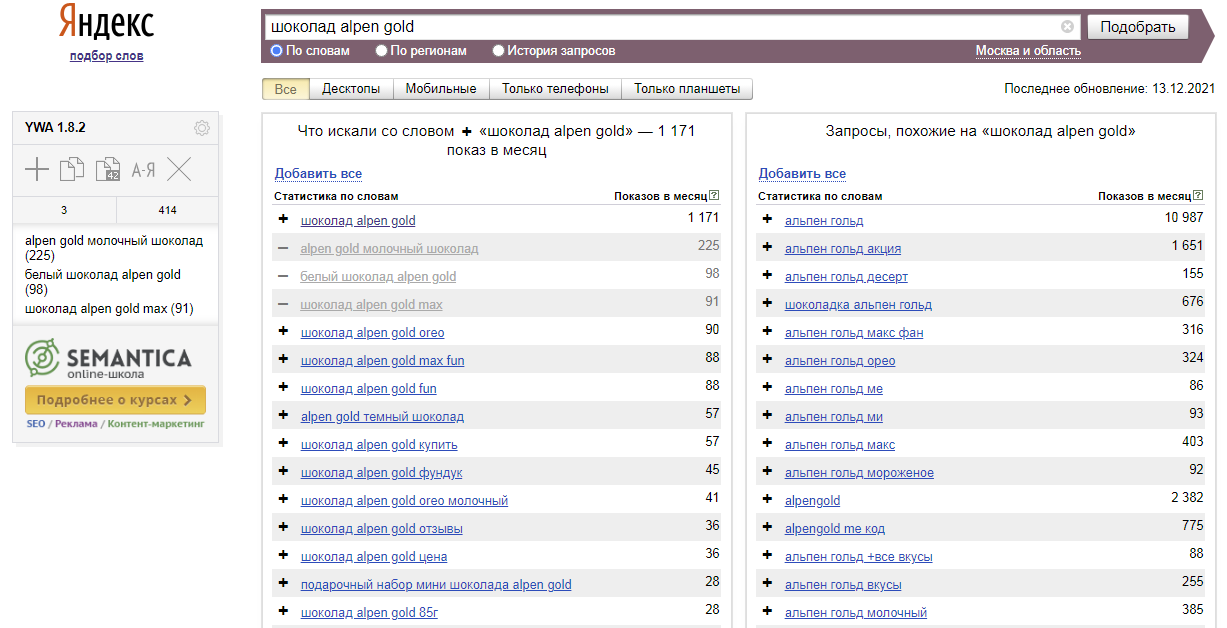
Task: Click 'Добавить все' in left column
Action: 318,174
